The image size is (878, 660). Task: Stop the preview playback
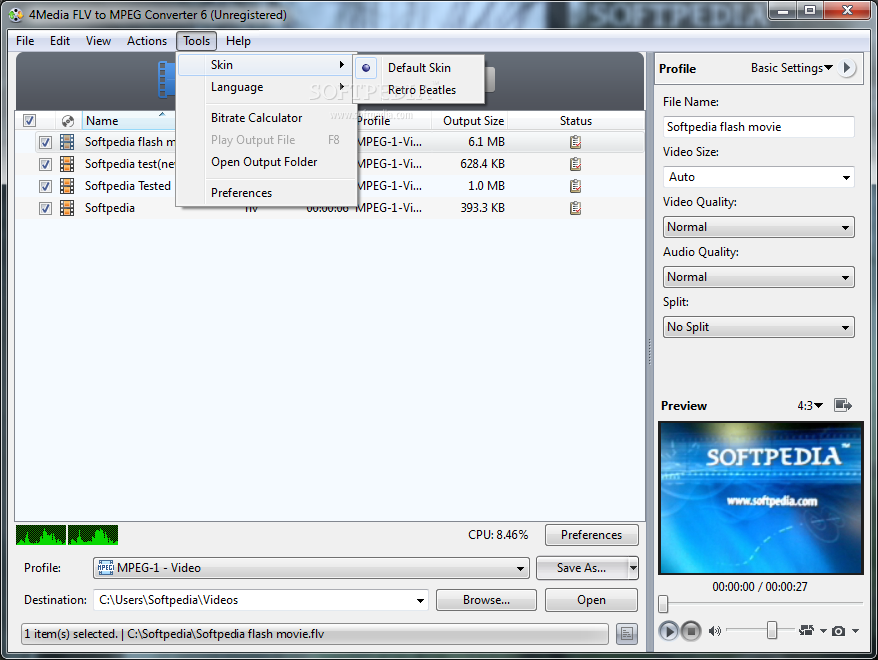(691, 631)
